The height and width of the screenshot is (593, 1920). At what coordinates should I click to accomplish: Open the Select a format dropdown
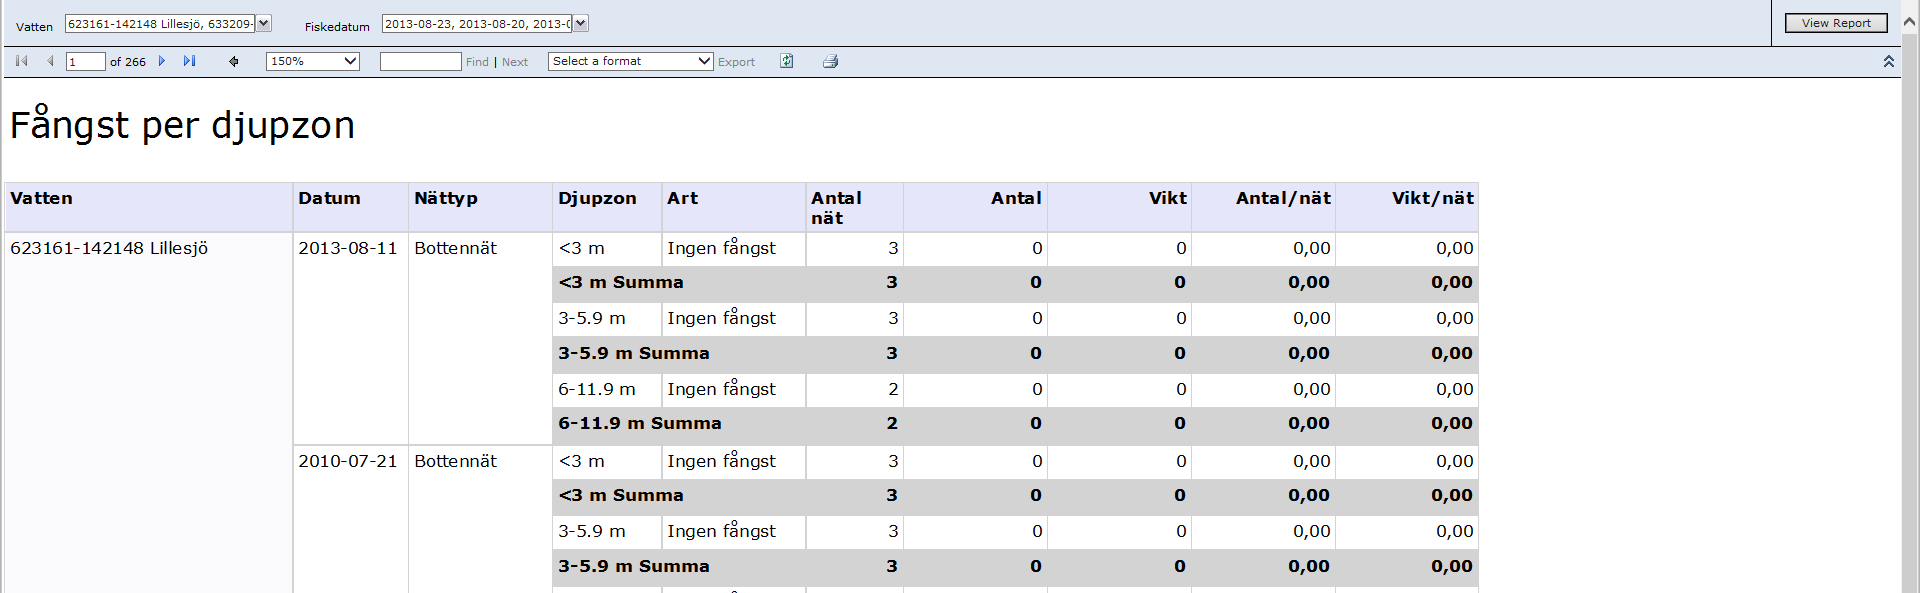631,61
